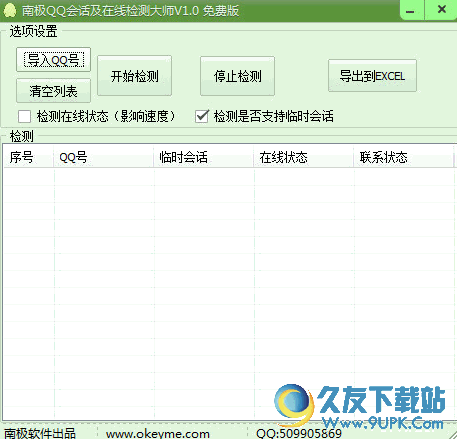457x439 pixels.
Task: Sort by the 序号 column header
Action: point(28,157)
